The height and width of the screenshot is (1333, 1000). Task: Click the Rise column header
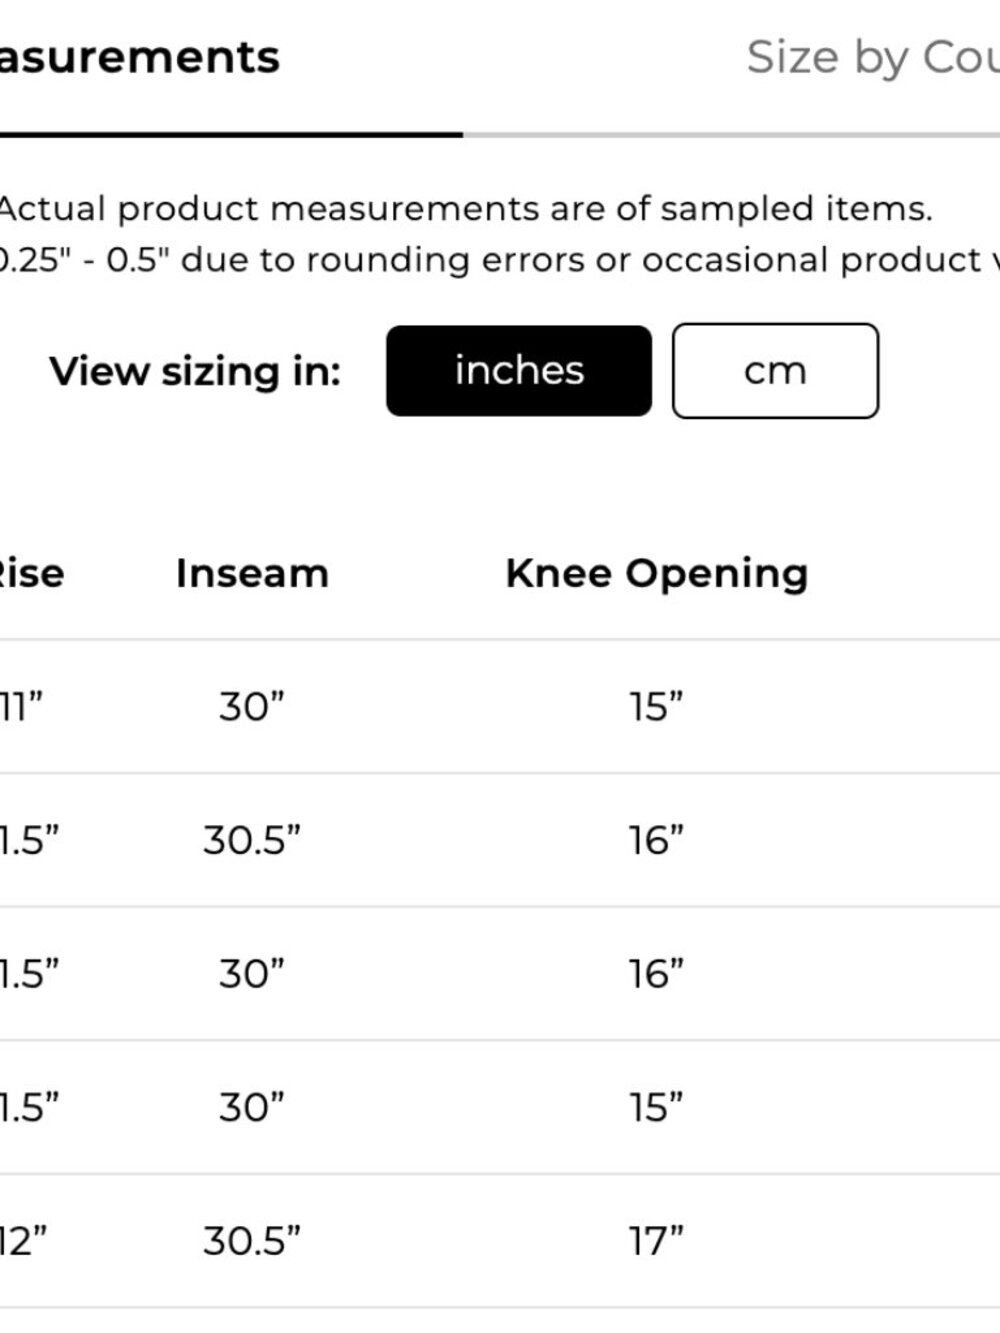click(31, 574)
